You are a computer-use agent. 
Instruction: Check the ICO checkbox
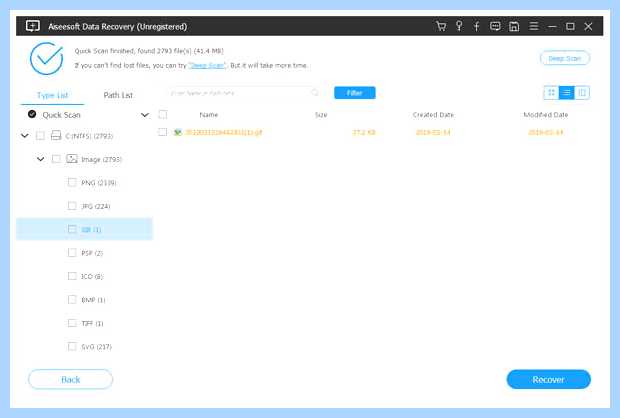tap(72, 276)
